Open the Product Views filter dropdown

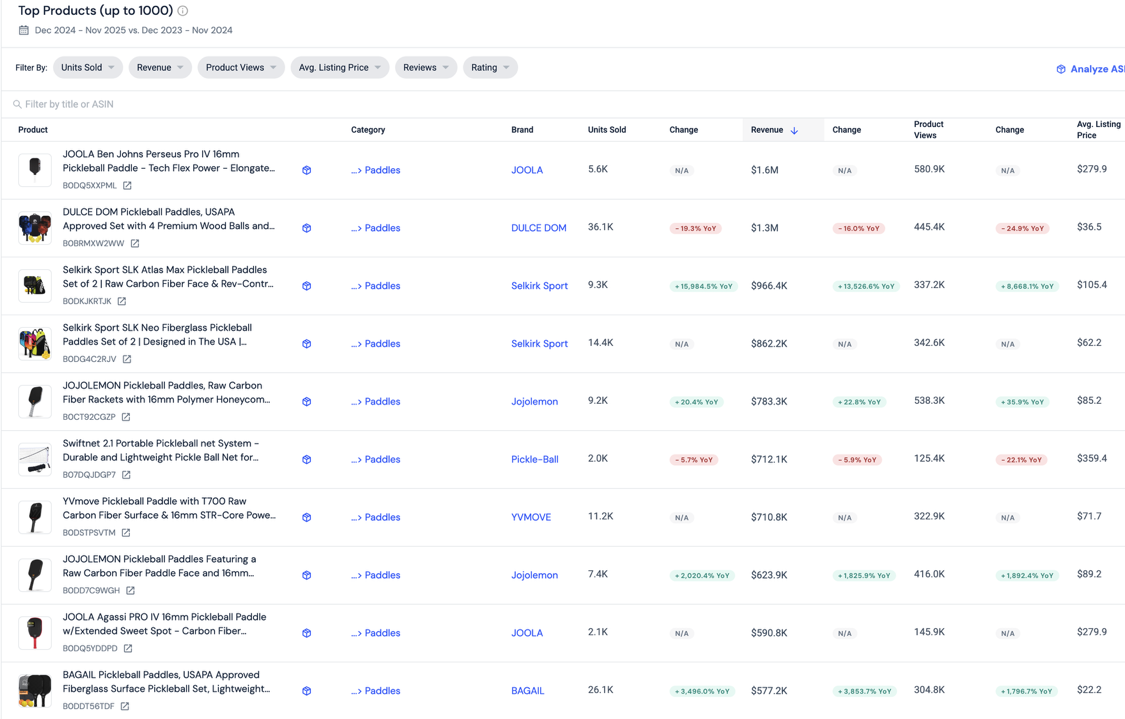(x=241, y=67)
